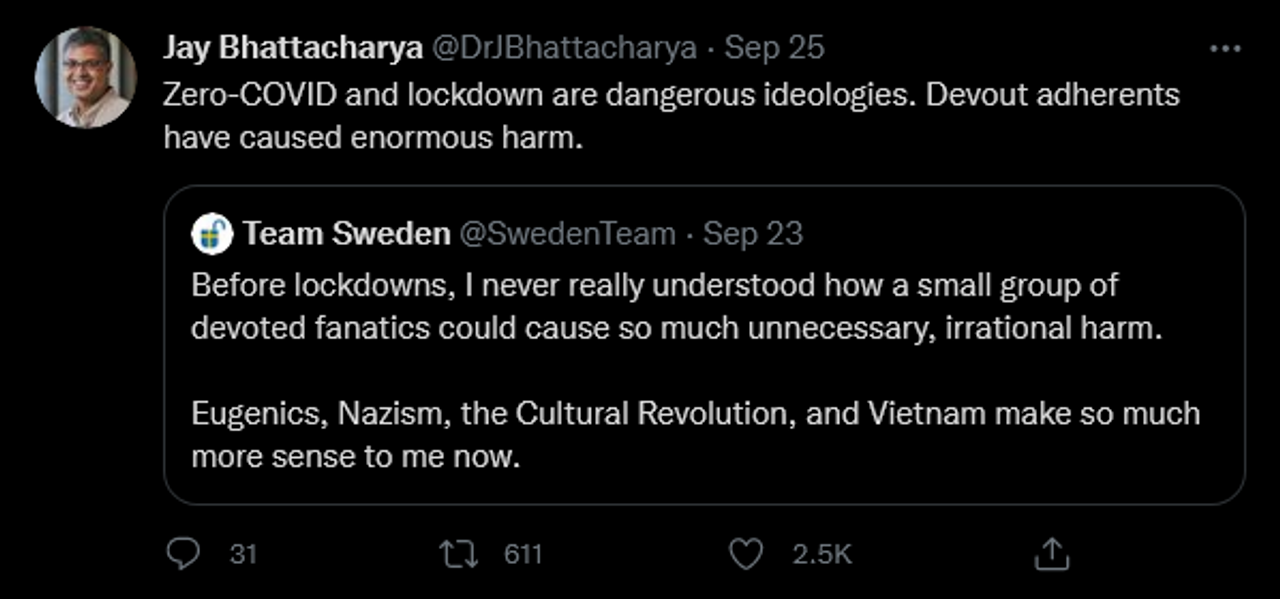Open the share tweet icon
1280x599 pixels.
click(x=1052, y=554)
